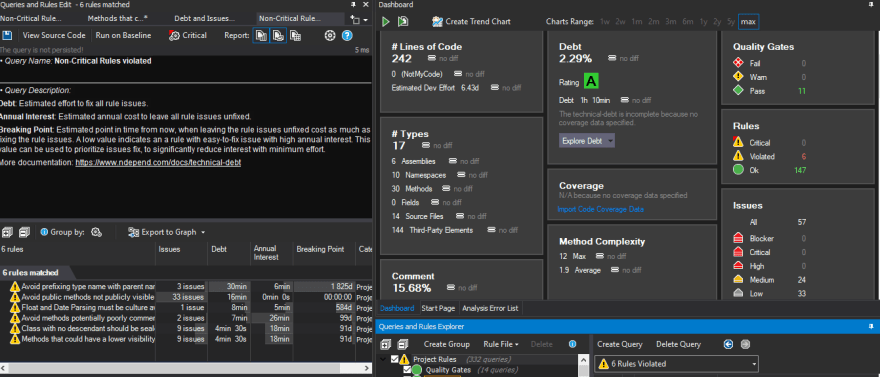The height and width of the screenshot is (377, 880).
Task: Select the max charts range option
Action: [748, 21]
